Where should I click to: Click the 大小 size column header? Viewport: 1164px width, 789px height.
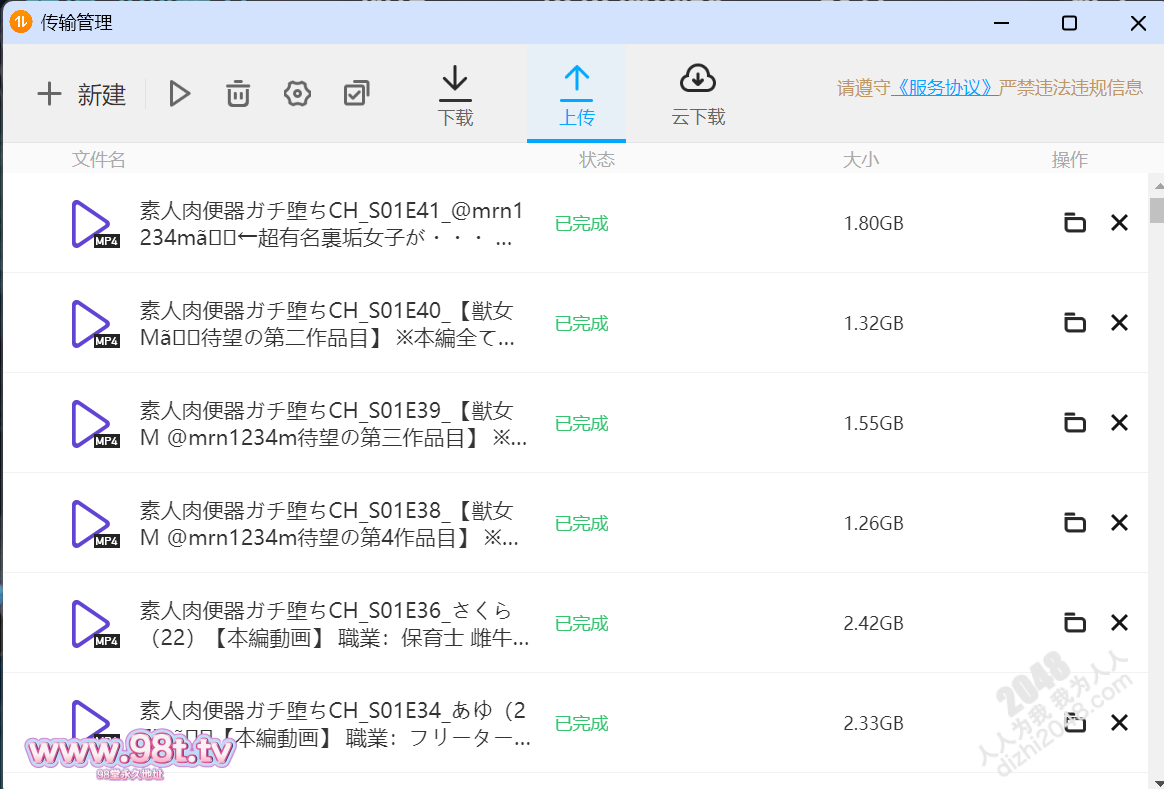click(x=860, y=160)
